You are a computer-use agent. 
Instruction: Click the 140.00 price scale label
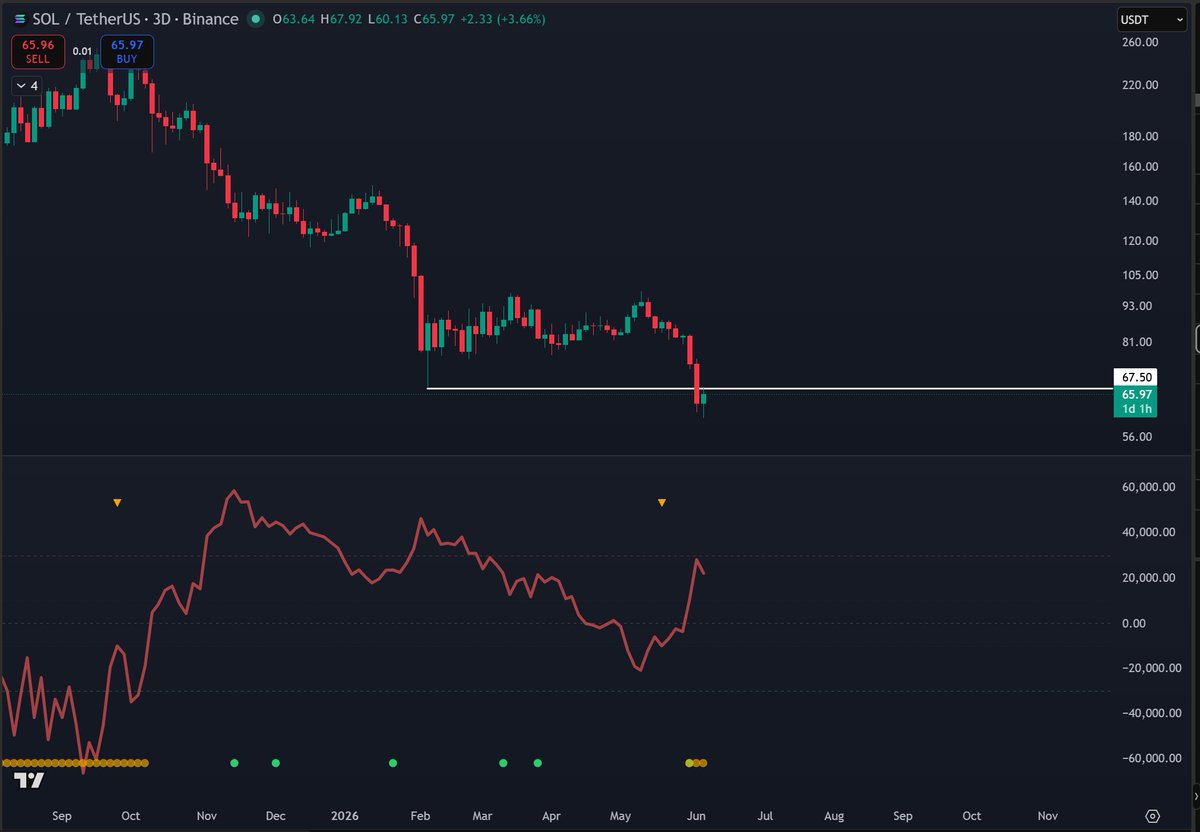coord(1140,201)
